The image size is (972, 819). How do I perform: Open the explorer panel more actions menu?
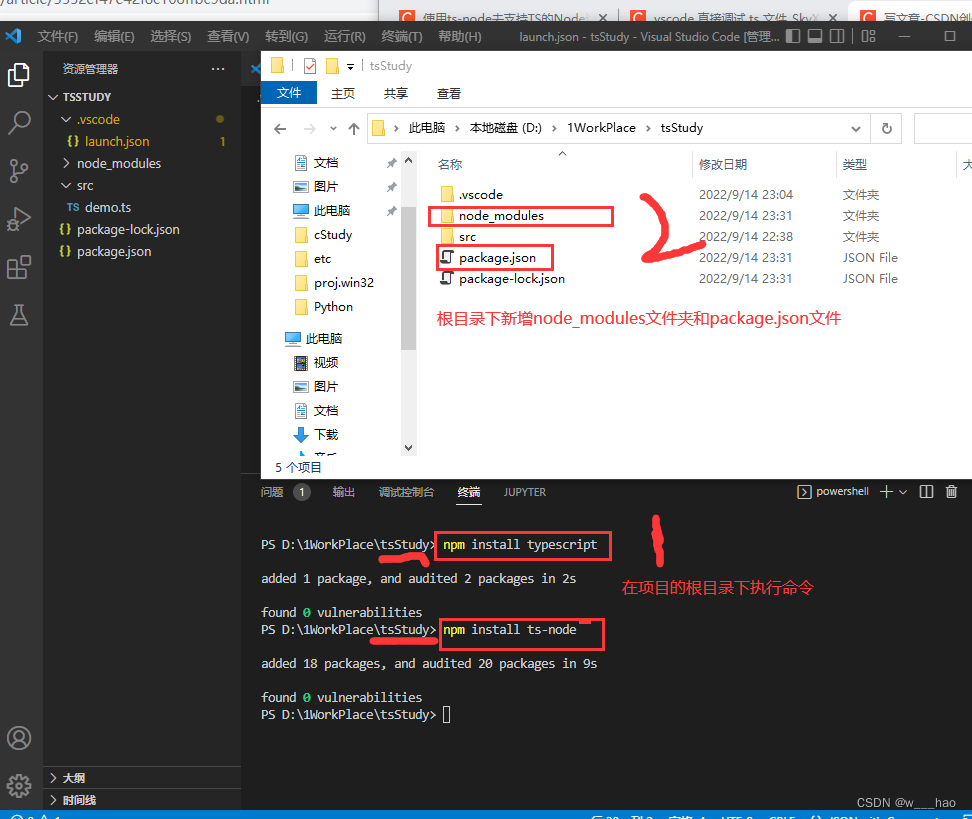click(218, 69)
